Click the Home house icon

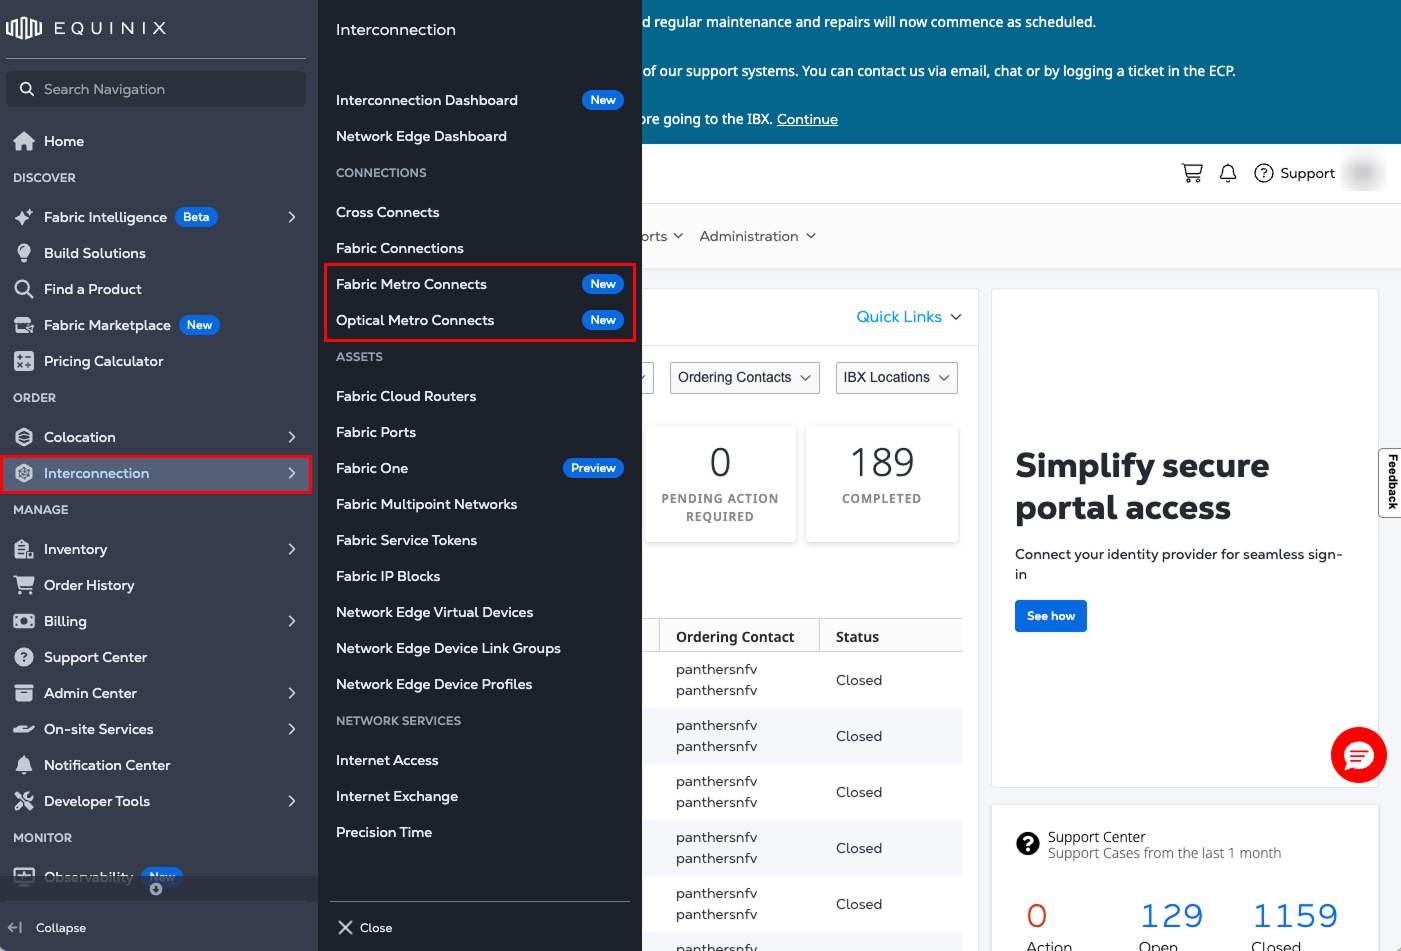tap(24, 141)
